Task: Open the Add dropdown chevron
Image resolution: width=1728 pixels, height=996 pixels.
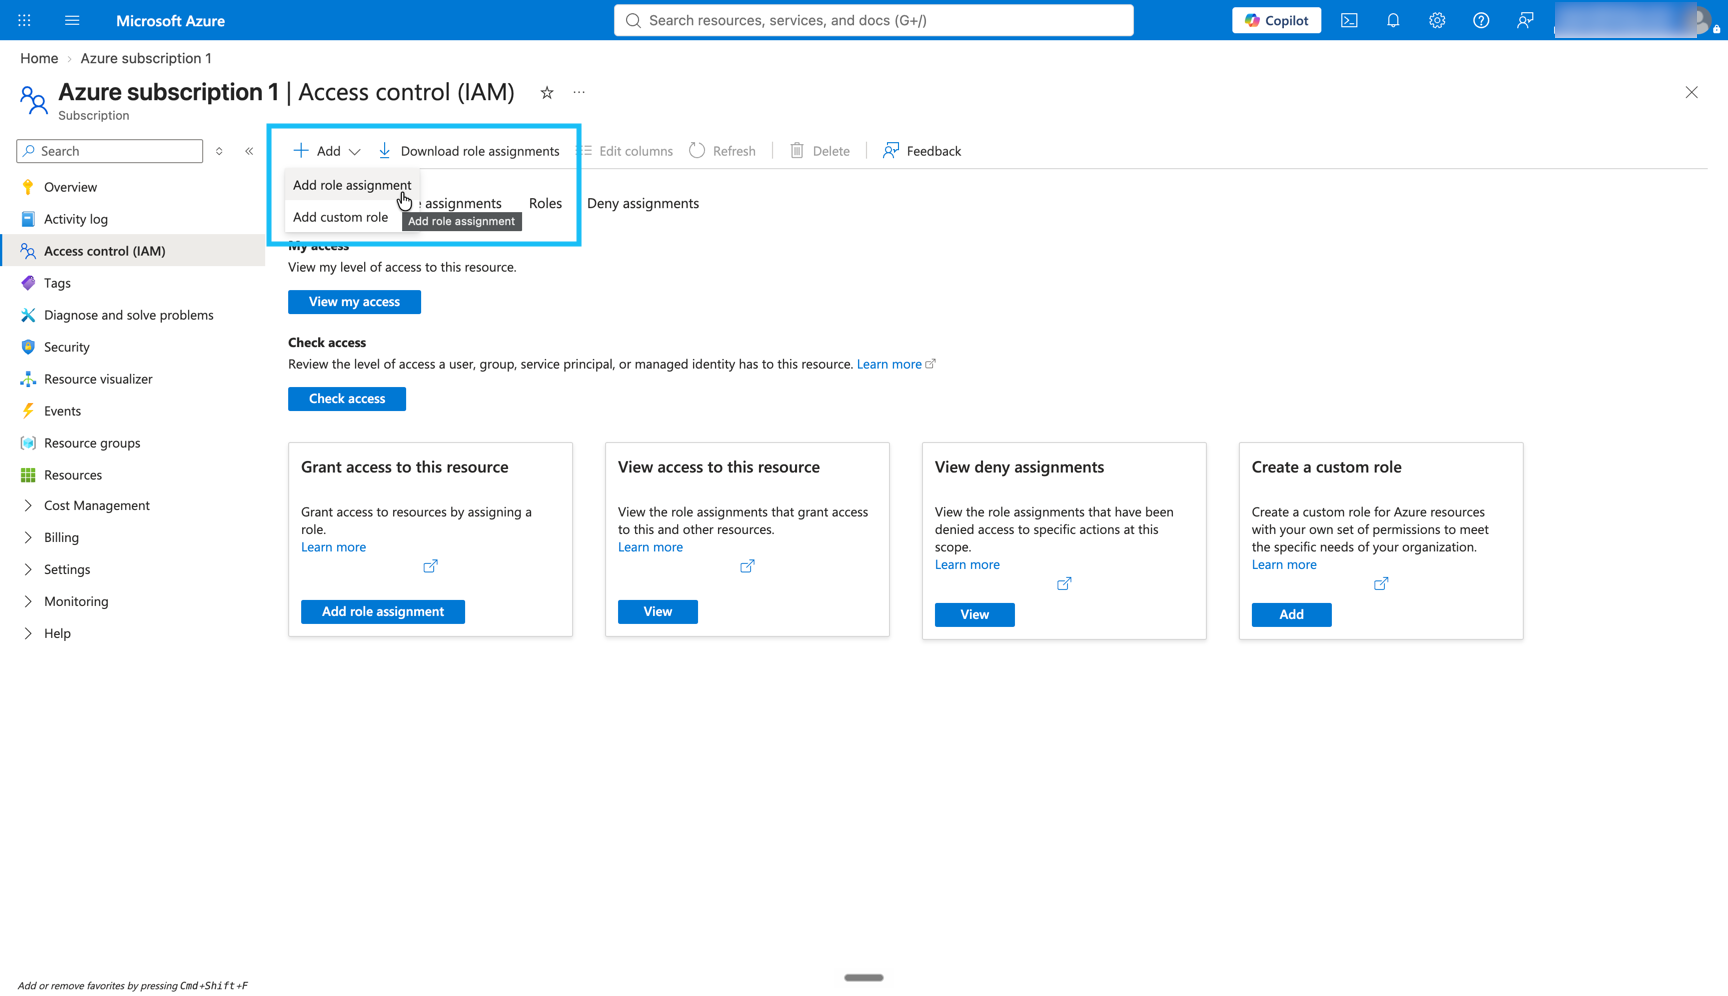Action: (x=354, y=151)
